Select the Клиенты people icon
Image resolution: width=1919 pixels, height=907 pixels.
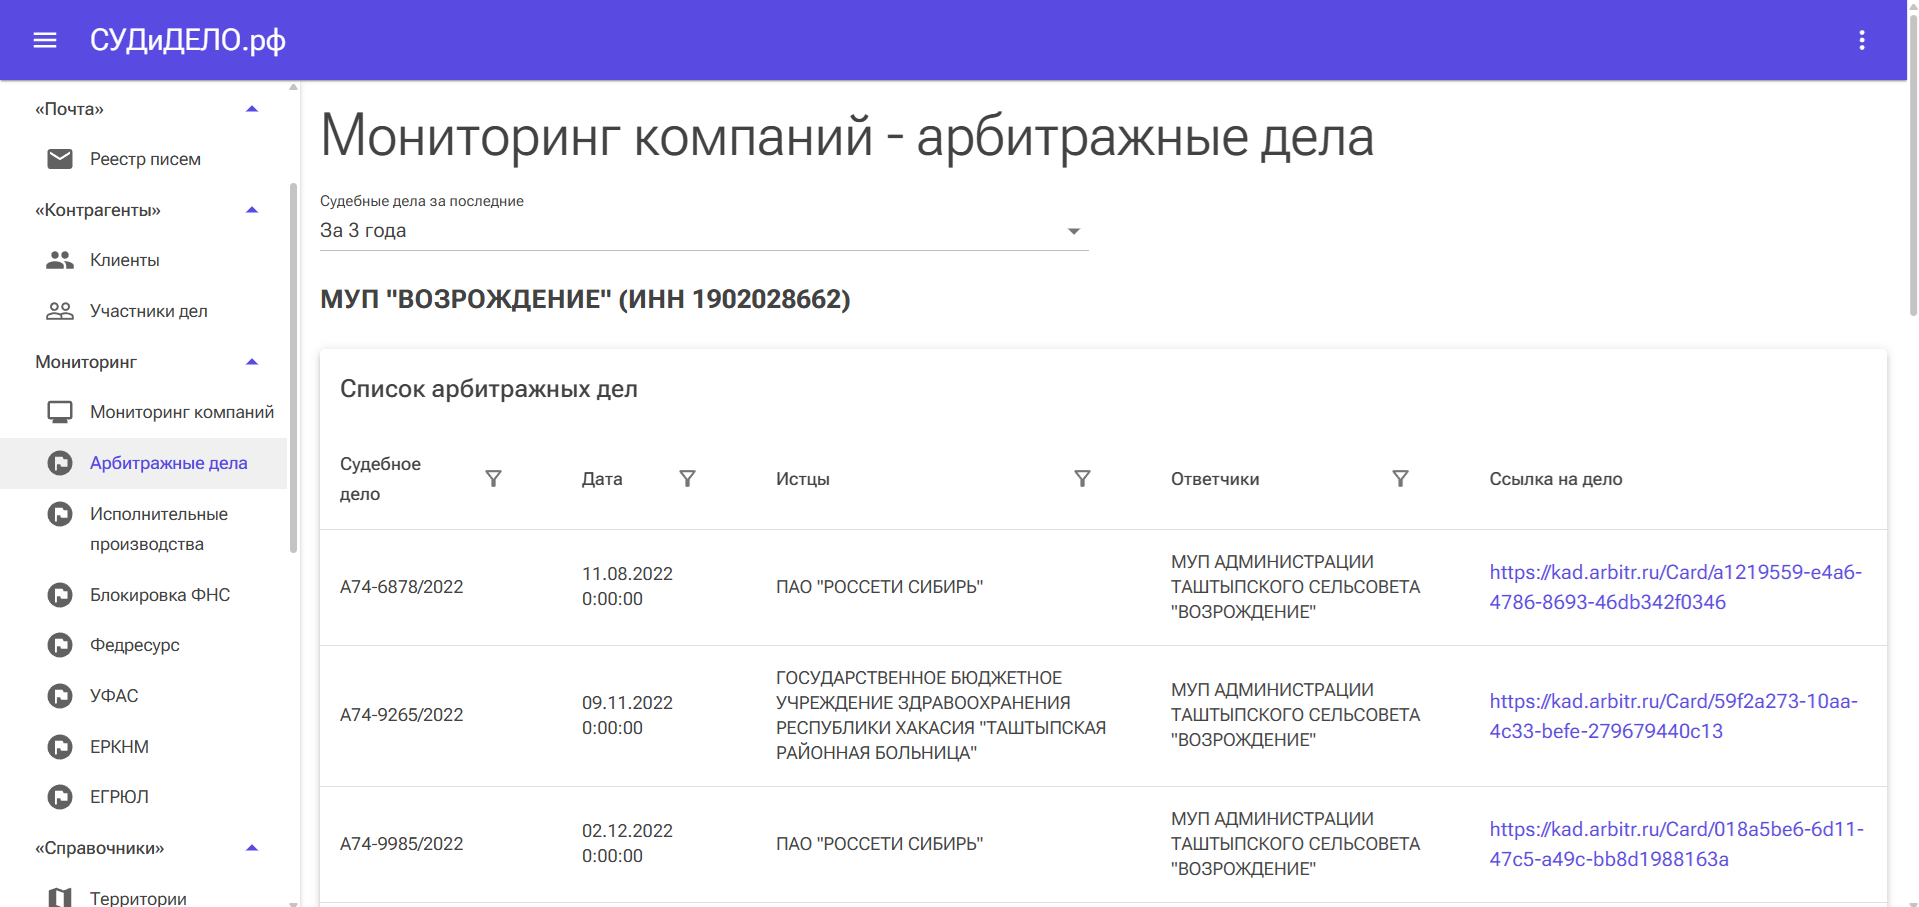tap(60, 259)
